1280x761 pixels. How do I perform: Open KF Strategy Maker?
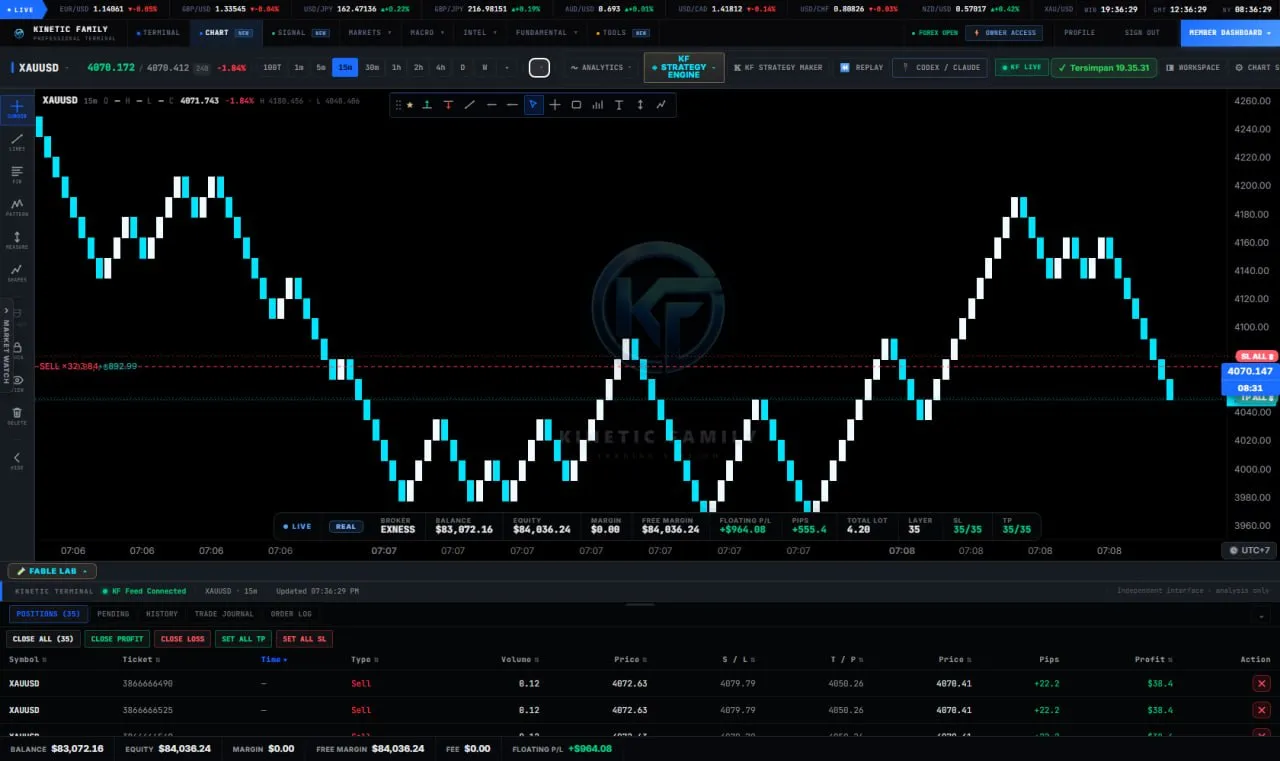coord(778,68)
